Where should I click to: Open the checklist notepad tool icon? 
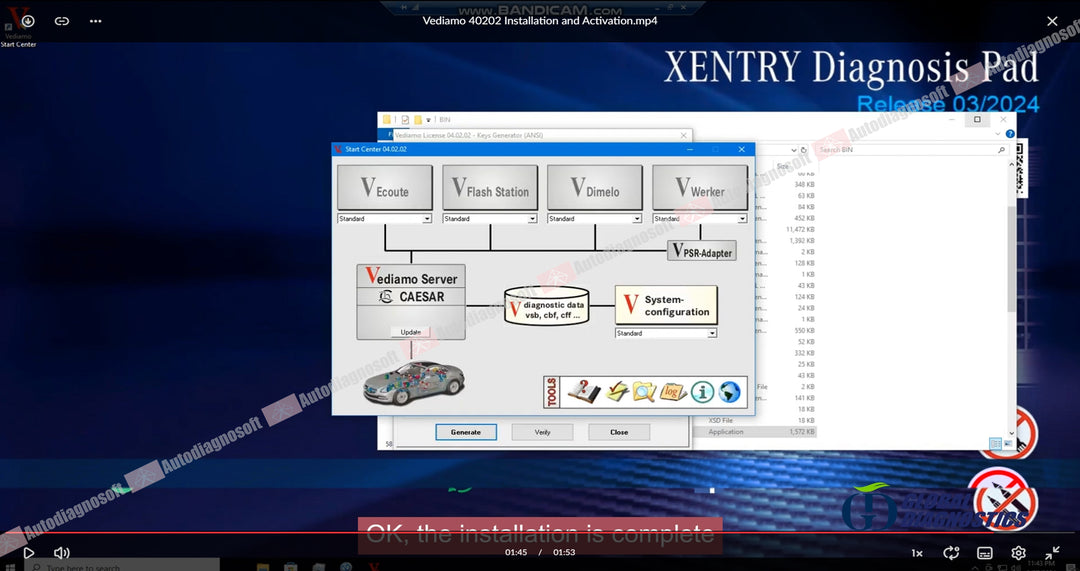616,392
